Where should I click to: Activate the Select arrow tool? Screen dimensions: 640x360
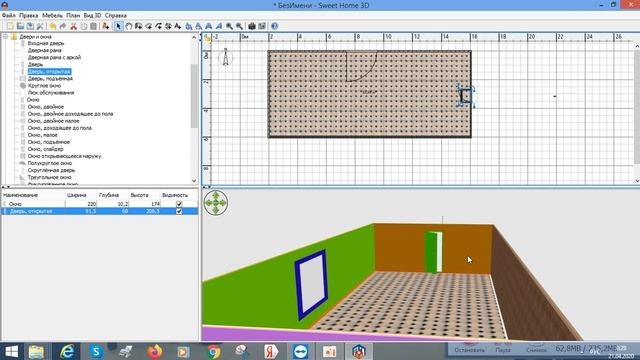118,26
